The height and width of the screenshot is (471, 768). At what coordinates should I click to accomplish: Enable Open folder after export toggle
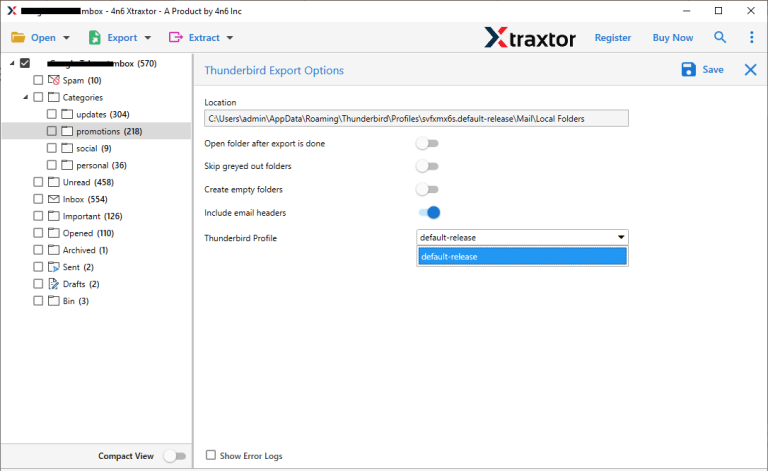click(x=427, y=144)
